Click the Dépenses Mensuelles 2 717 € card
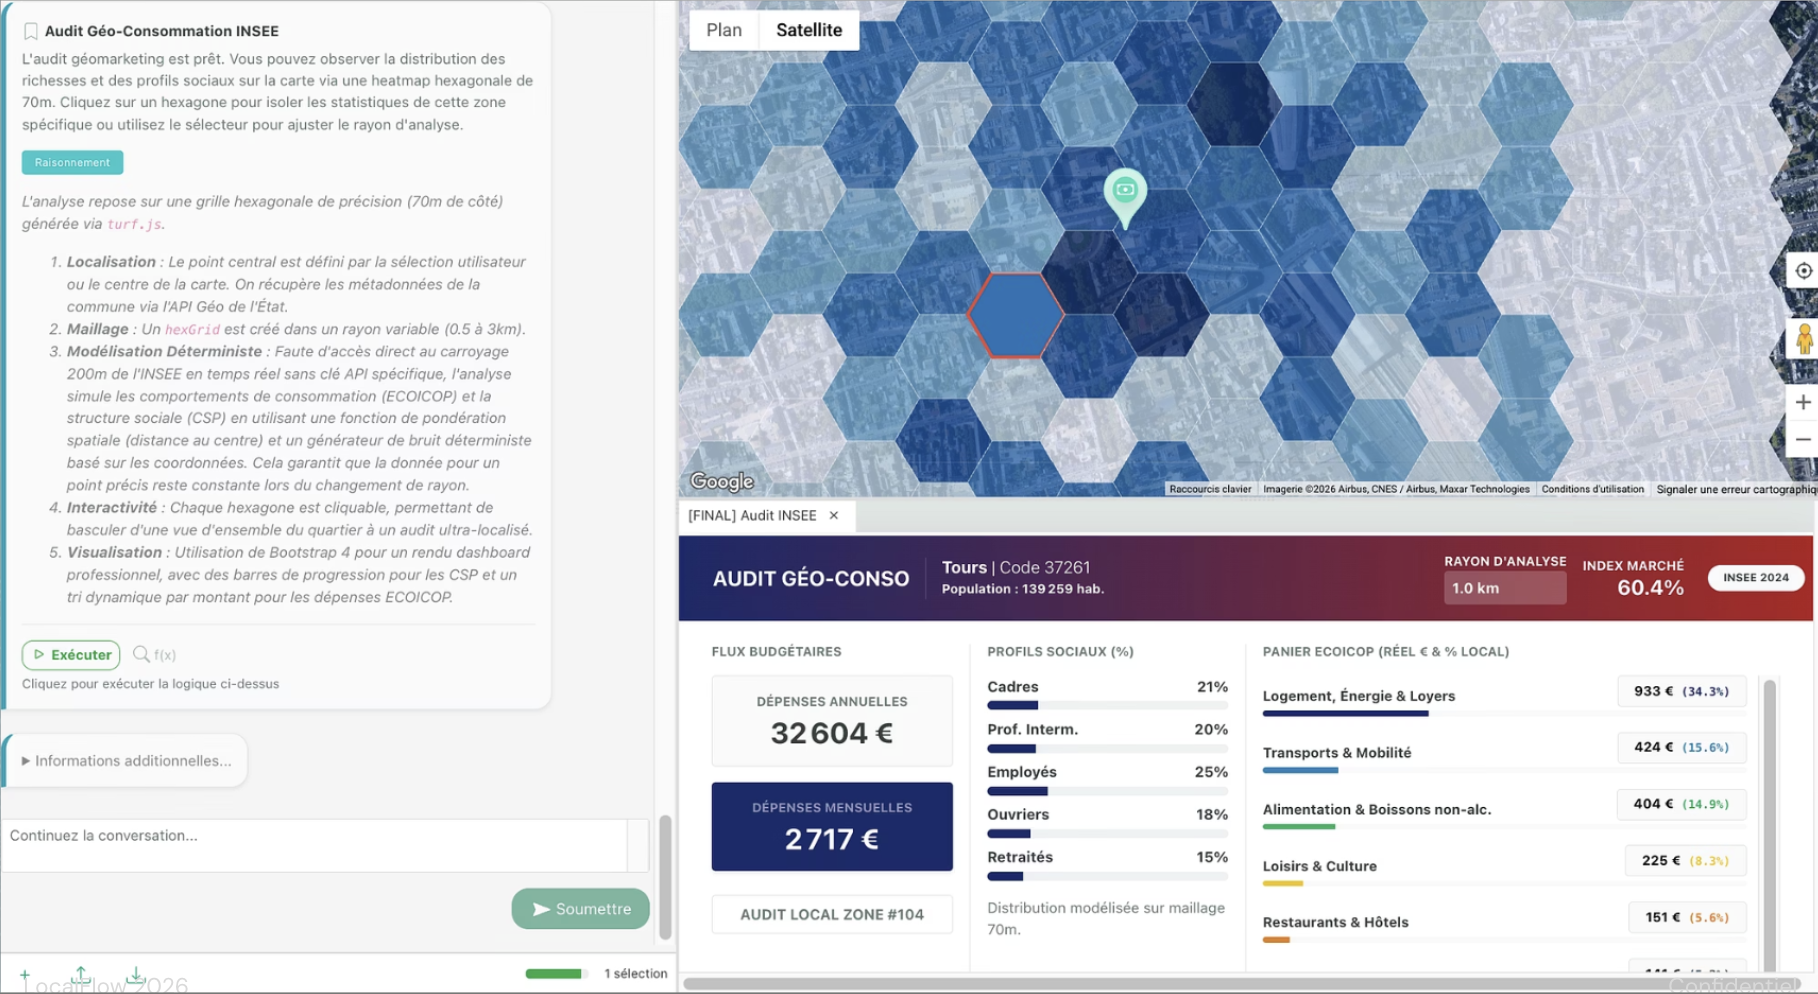 [x=832, y=826]
